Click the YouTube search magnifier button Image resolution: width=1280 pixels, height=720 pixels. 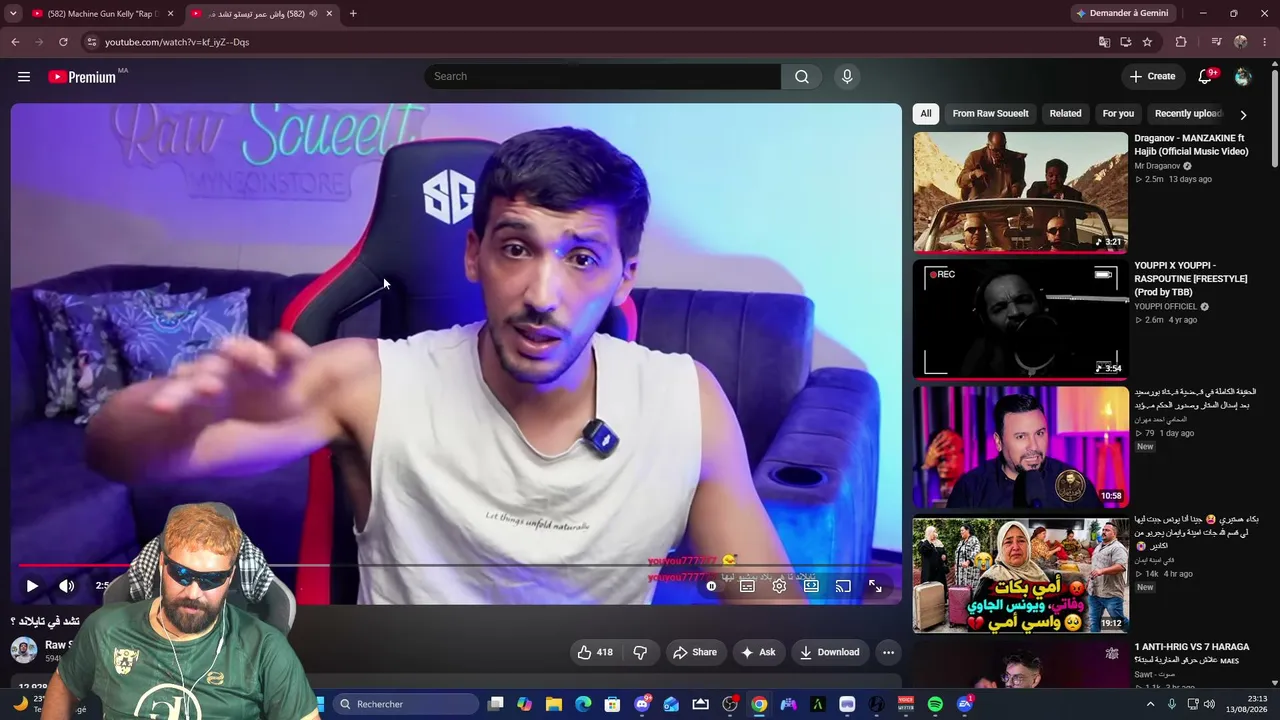point(802,77)
